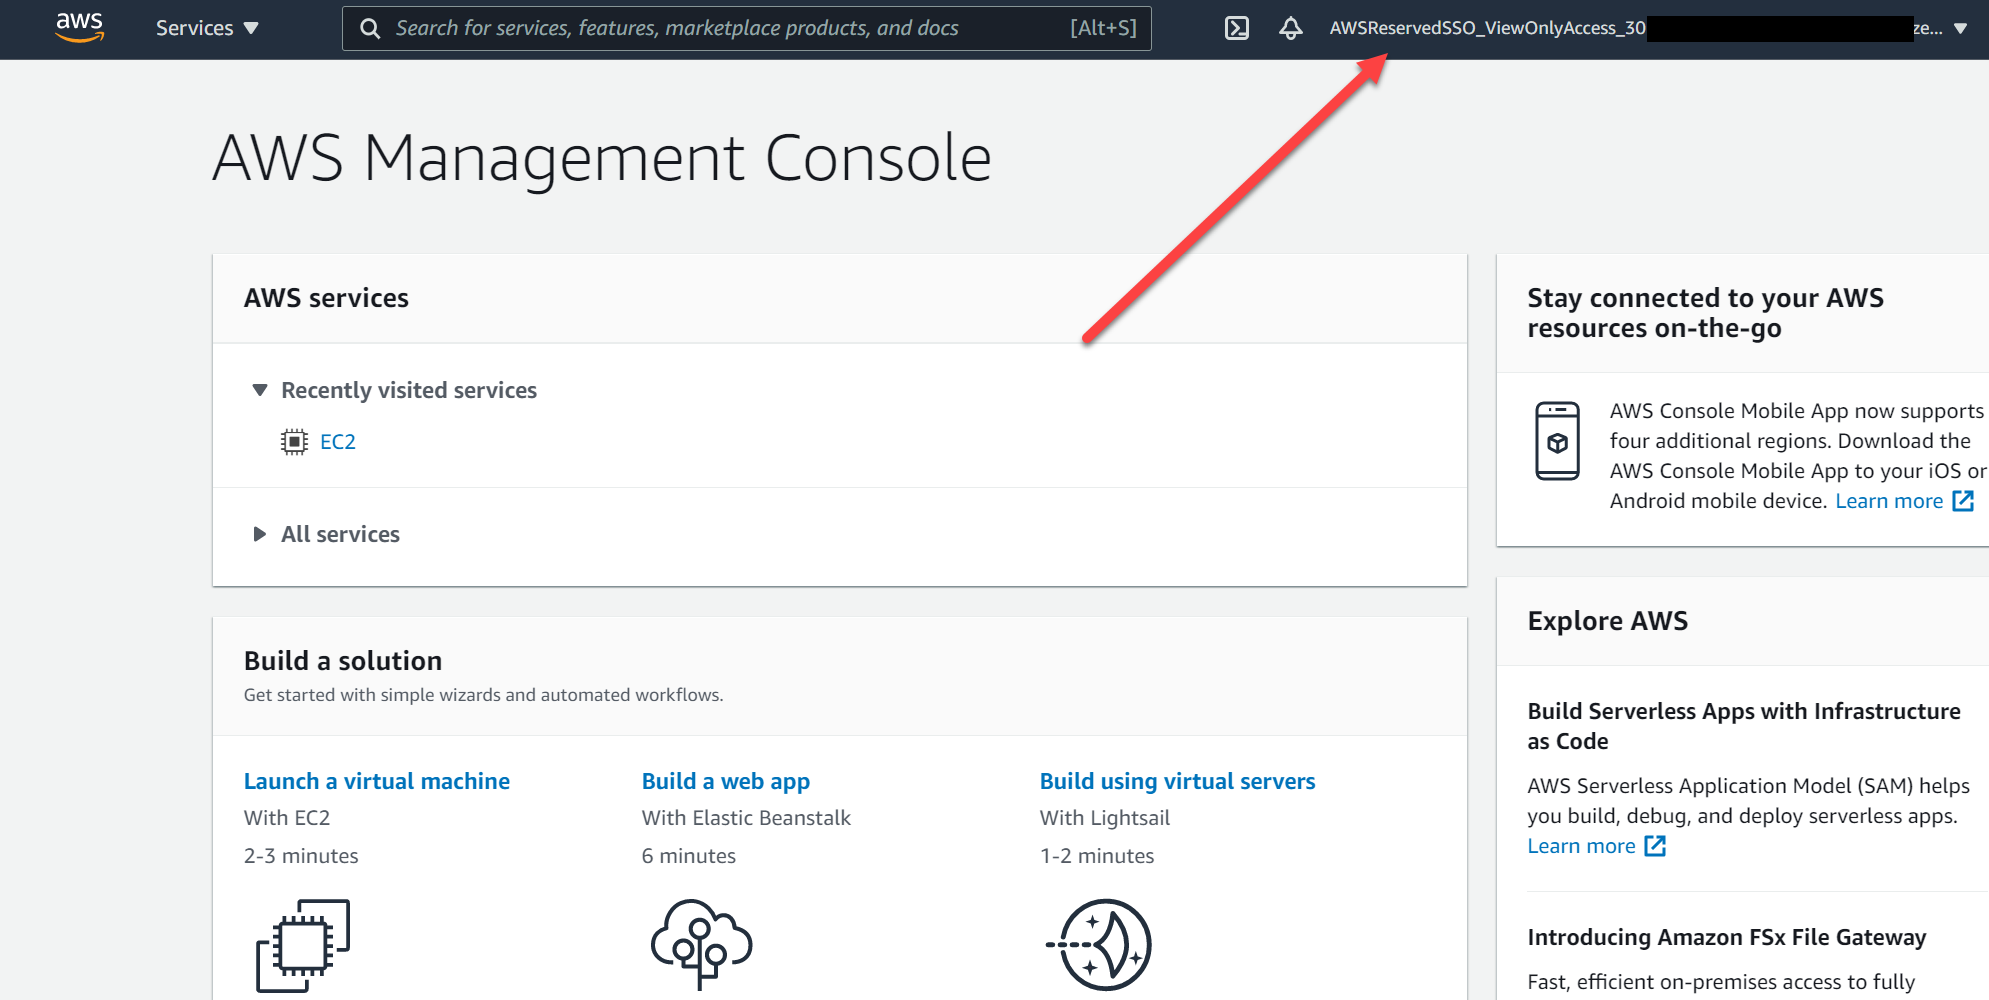1989x1000 pixels.
Task: Click the AWS logo in header
Action: pos(80,27)
